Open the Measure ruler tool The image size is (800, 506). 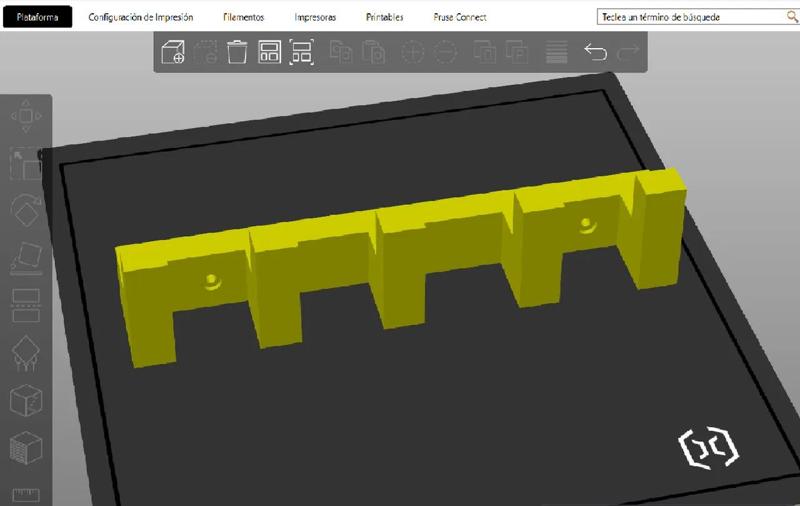click(26, 495)
